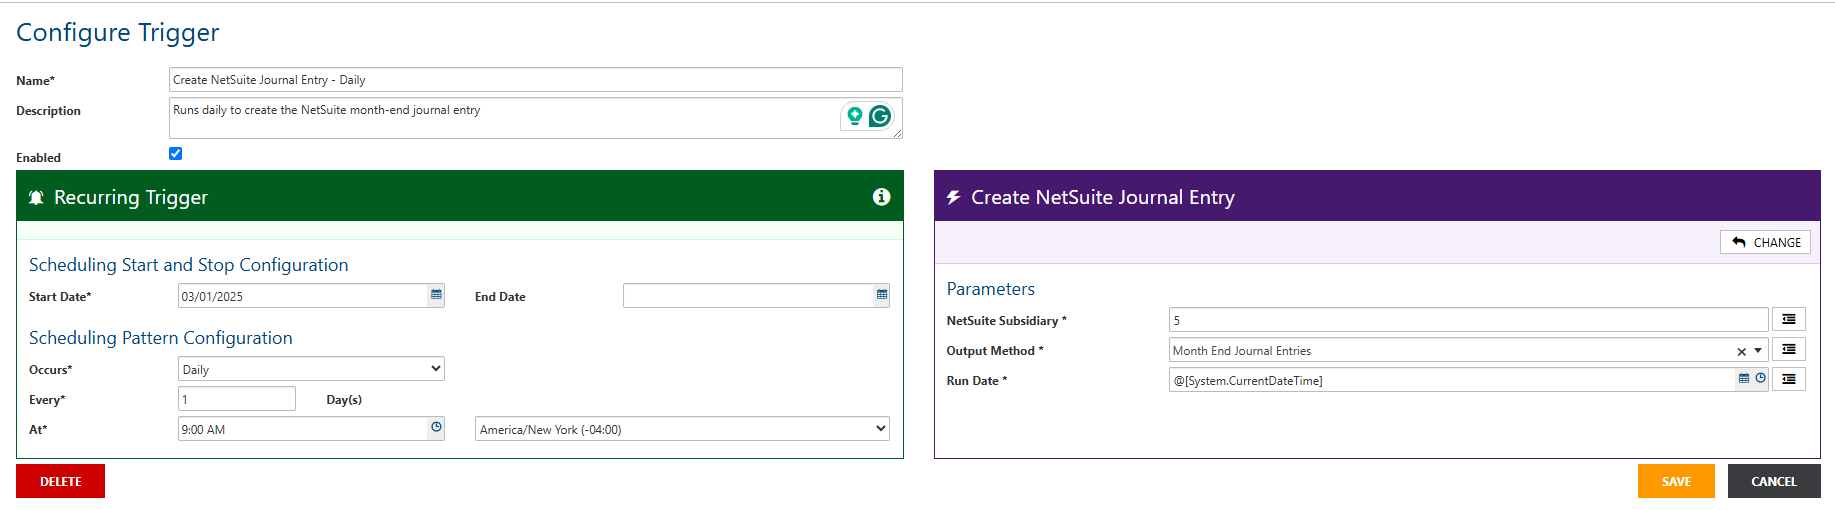Click the lightning bolt action icon
This screenshot has height=510, width=1835.
tap(953, 198)
